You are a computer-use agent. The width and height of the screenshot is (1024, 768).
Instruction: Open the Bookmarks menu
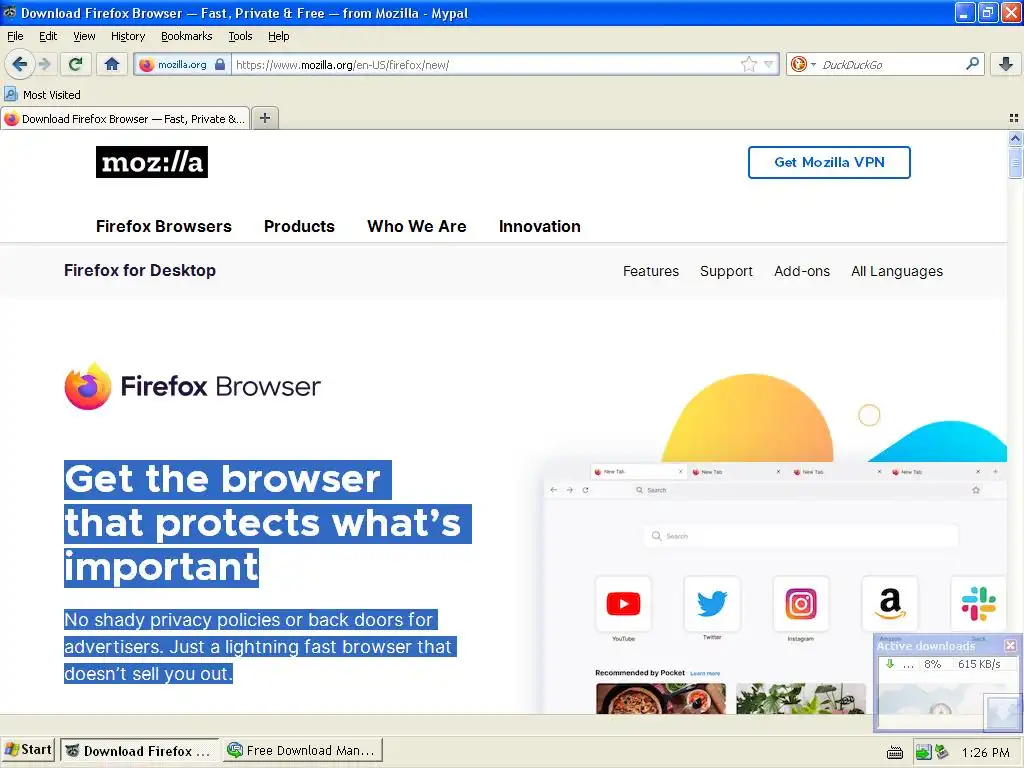point(187,36)
